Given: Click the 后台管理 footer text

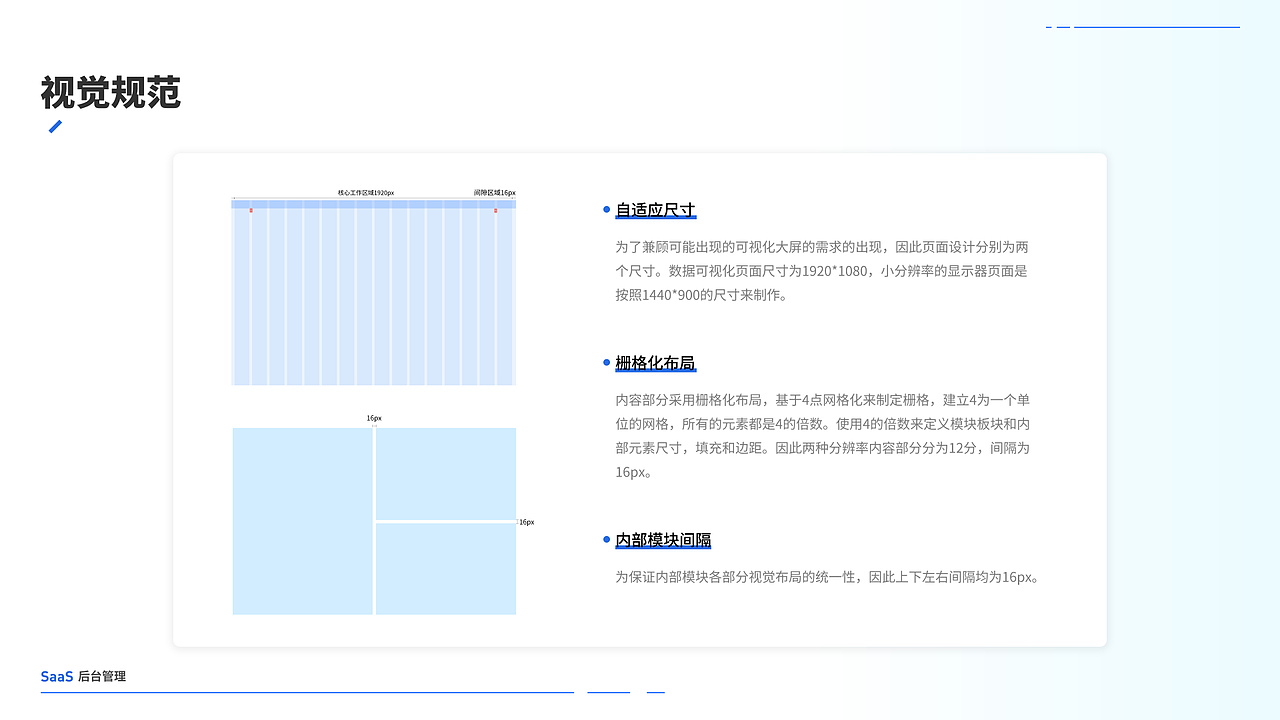Looking at the screenshot, I should 102,677.
